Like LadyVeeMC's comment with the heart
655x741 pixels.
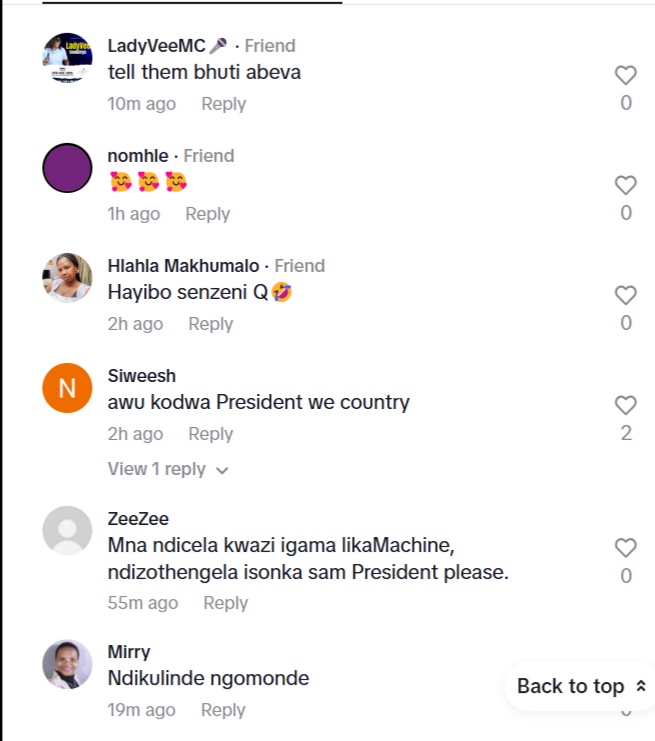click(x=625, y=75)
